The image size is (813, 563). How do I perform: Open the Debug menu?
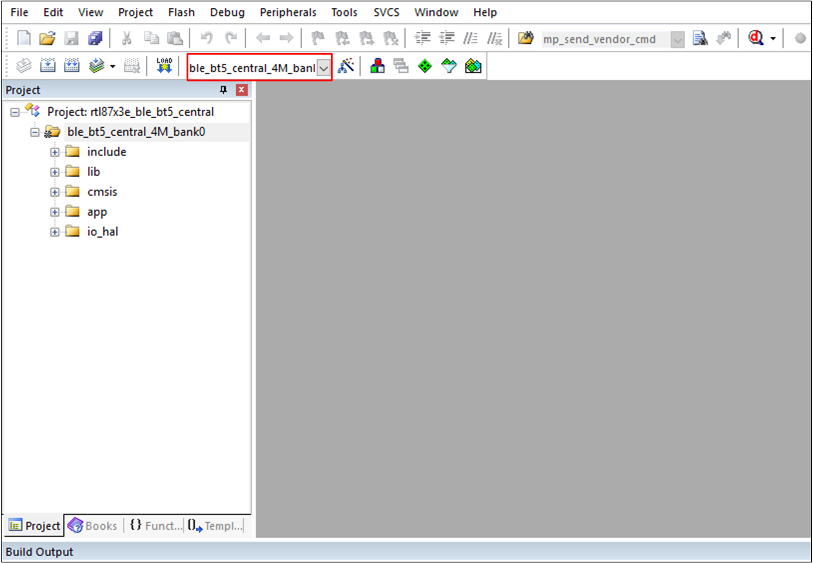pos(227,12)
